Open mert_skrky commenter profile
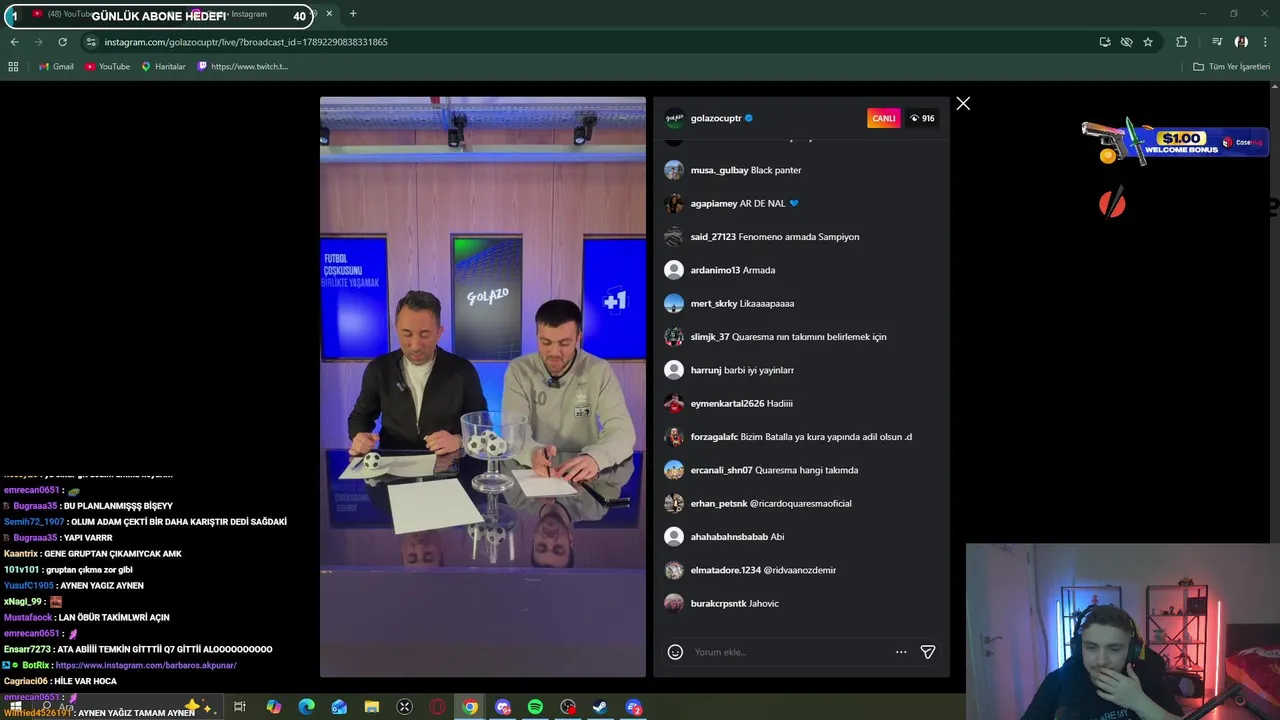1280x720 pixels. (714, 303)
